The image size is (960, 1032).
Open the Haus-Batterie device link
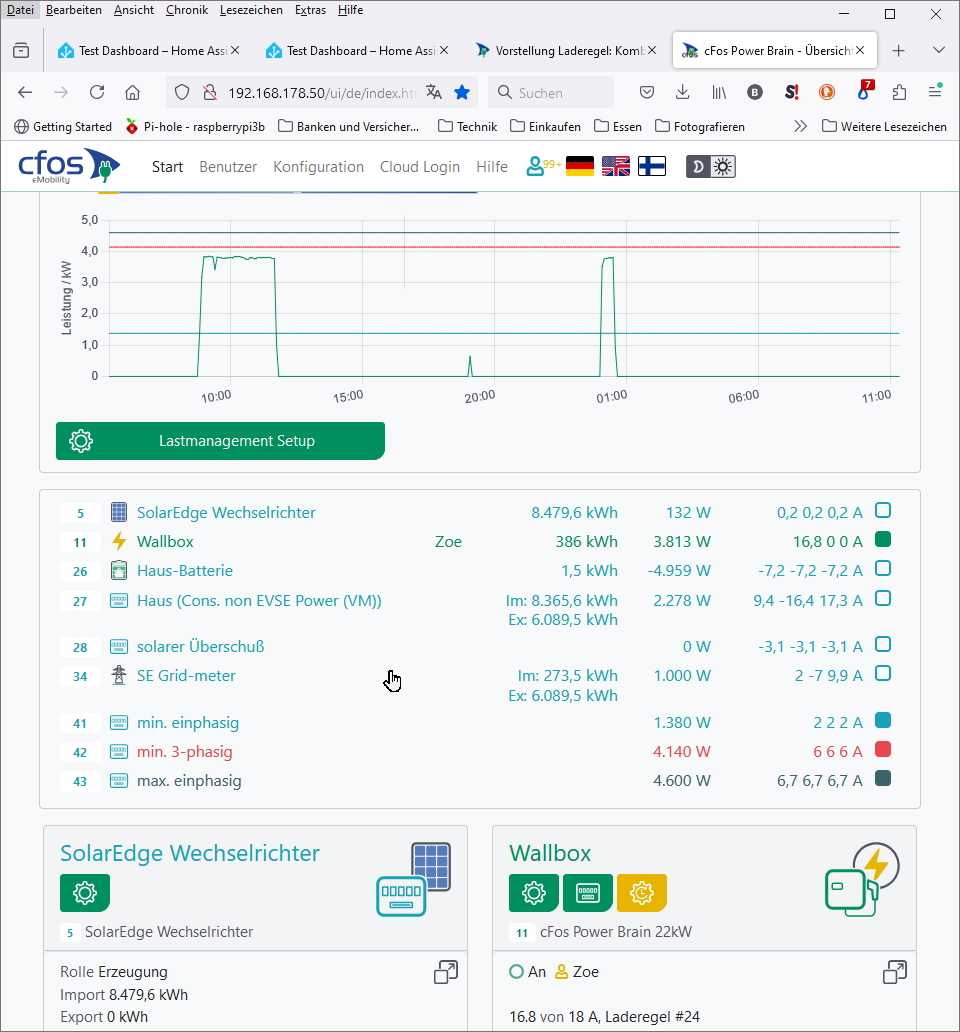[x=185, y=571]
